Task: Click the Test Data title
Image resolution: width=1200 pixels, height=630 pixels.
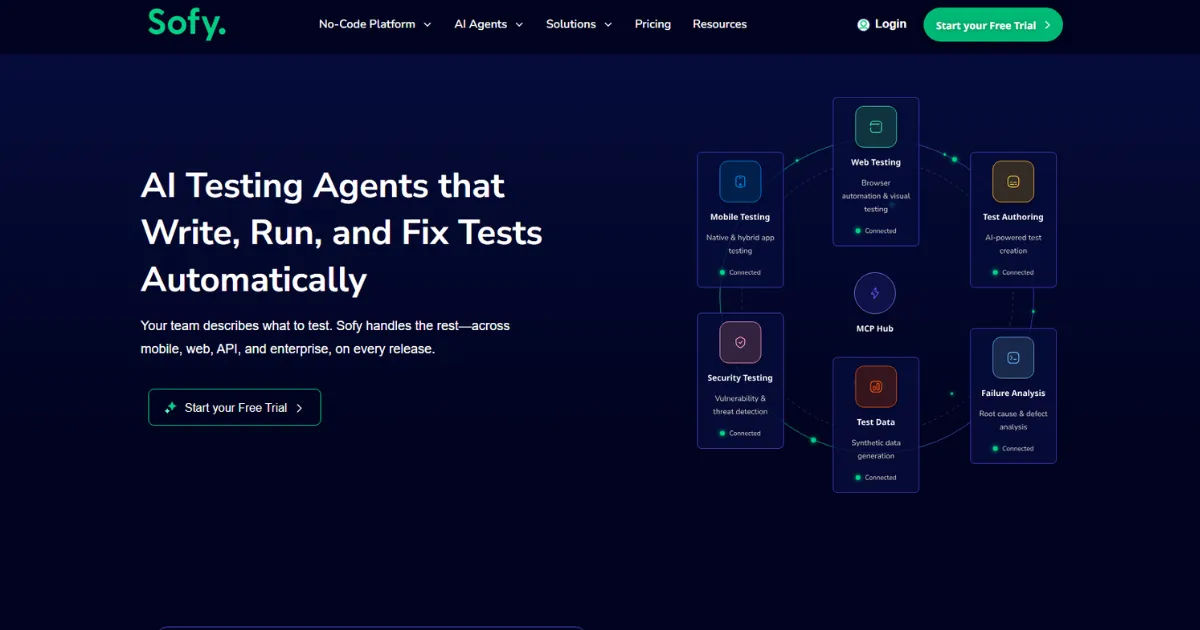Action: point(876,422)
